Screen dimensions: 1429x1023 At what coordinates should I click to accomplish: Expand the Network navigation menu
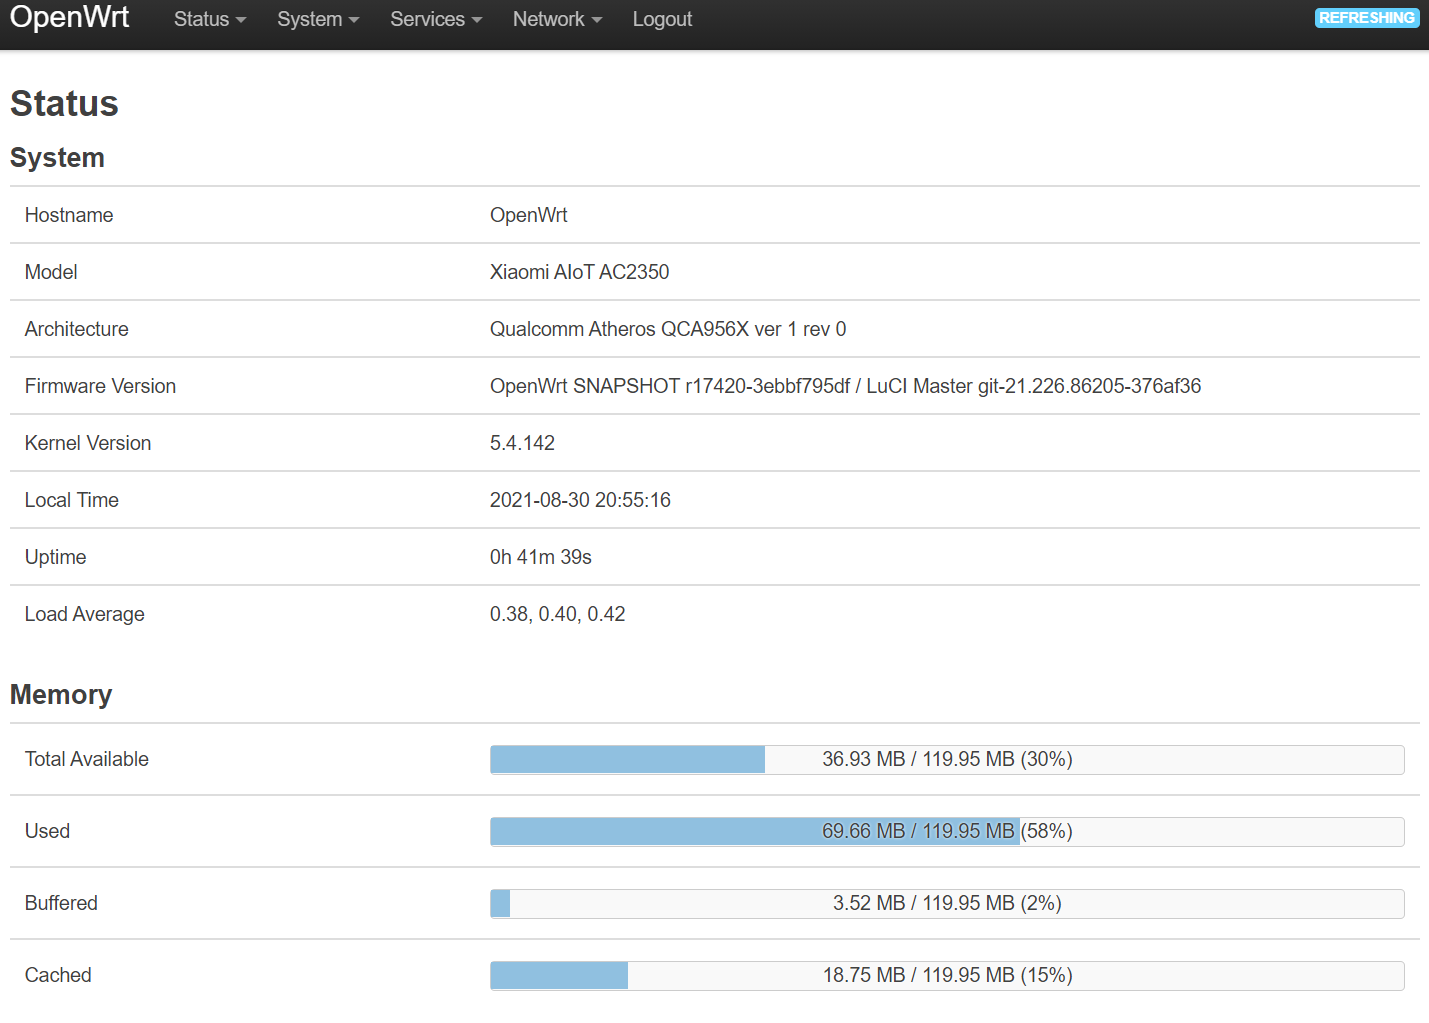(557, 19)
